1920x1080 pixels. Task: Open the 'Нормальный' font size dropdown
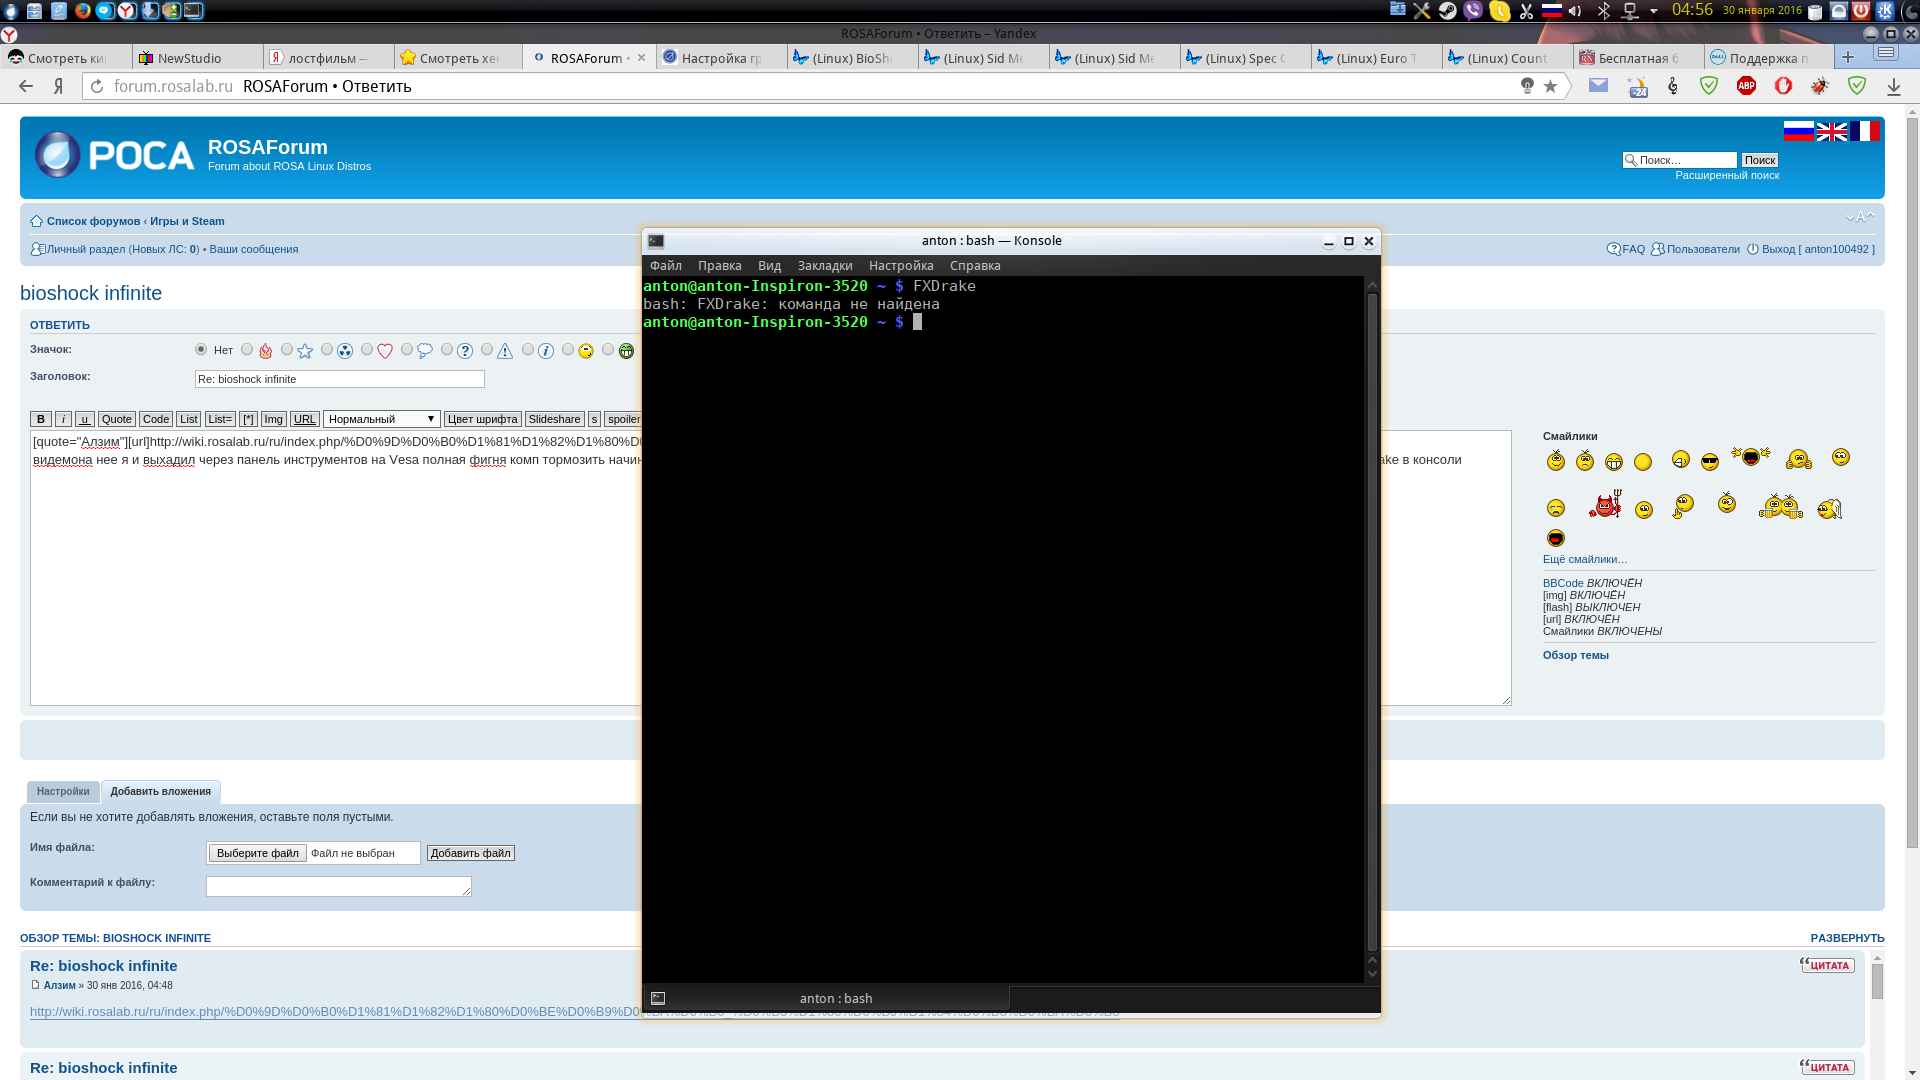coord(381,419)
